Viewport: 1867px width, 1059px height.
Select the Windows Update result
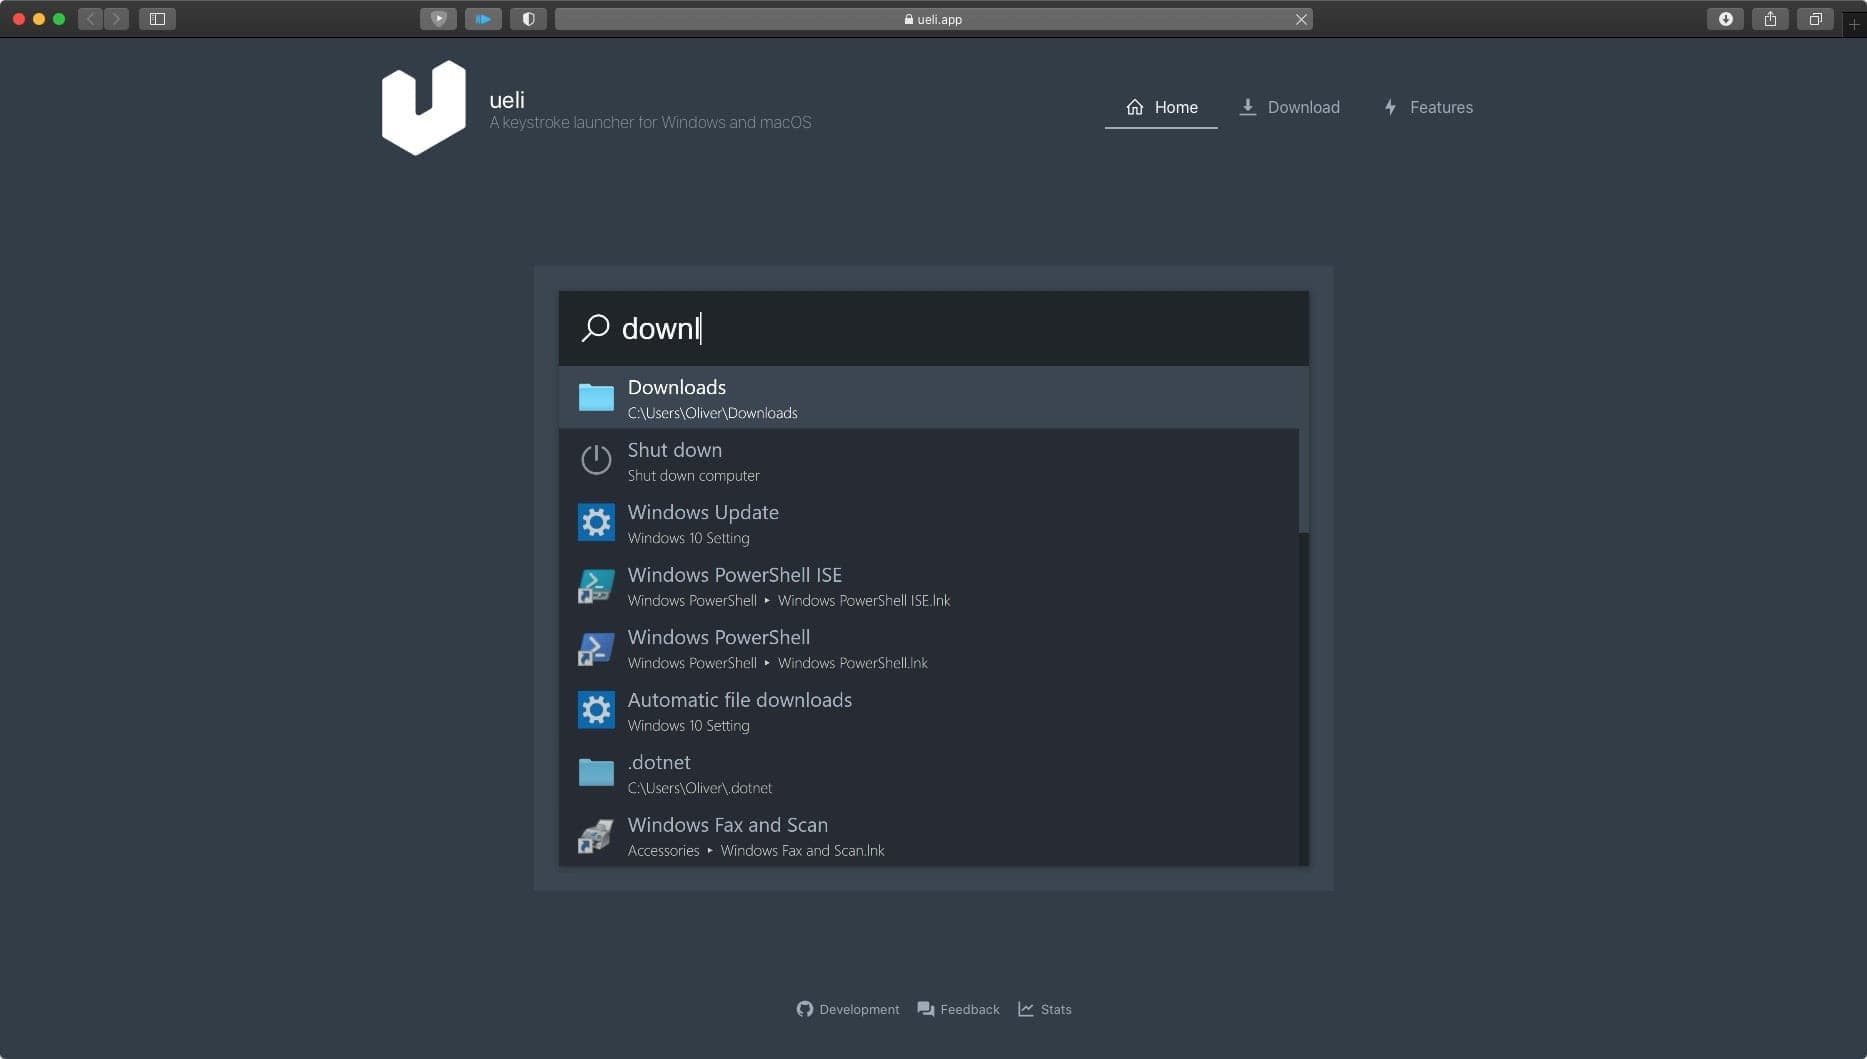tap(928, 523)
